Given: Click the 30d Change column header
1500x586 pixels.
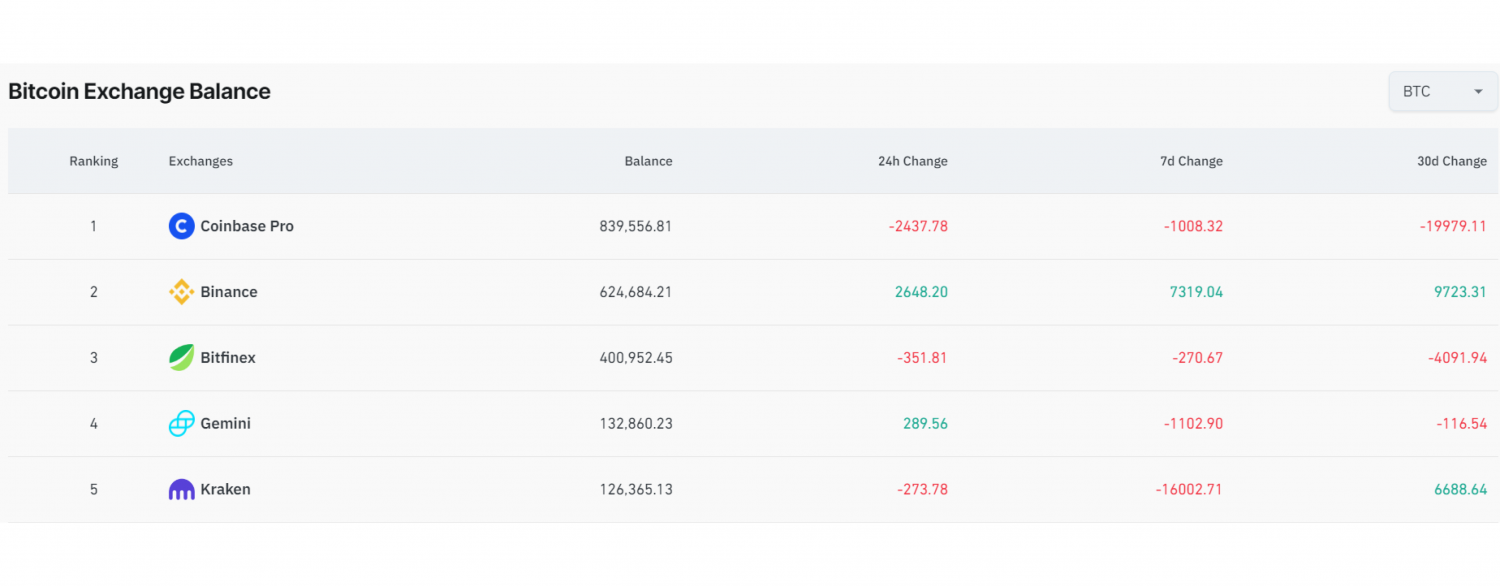Looking at the screenshot, I should click(x=1451, y=161).
